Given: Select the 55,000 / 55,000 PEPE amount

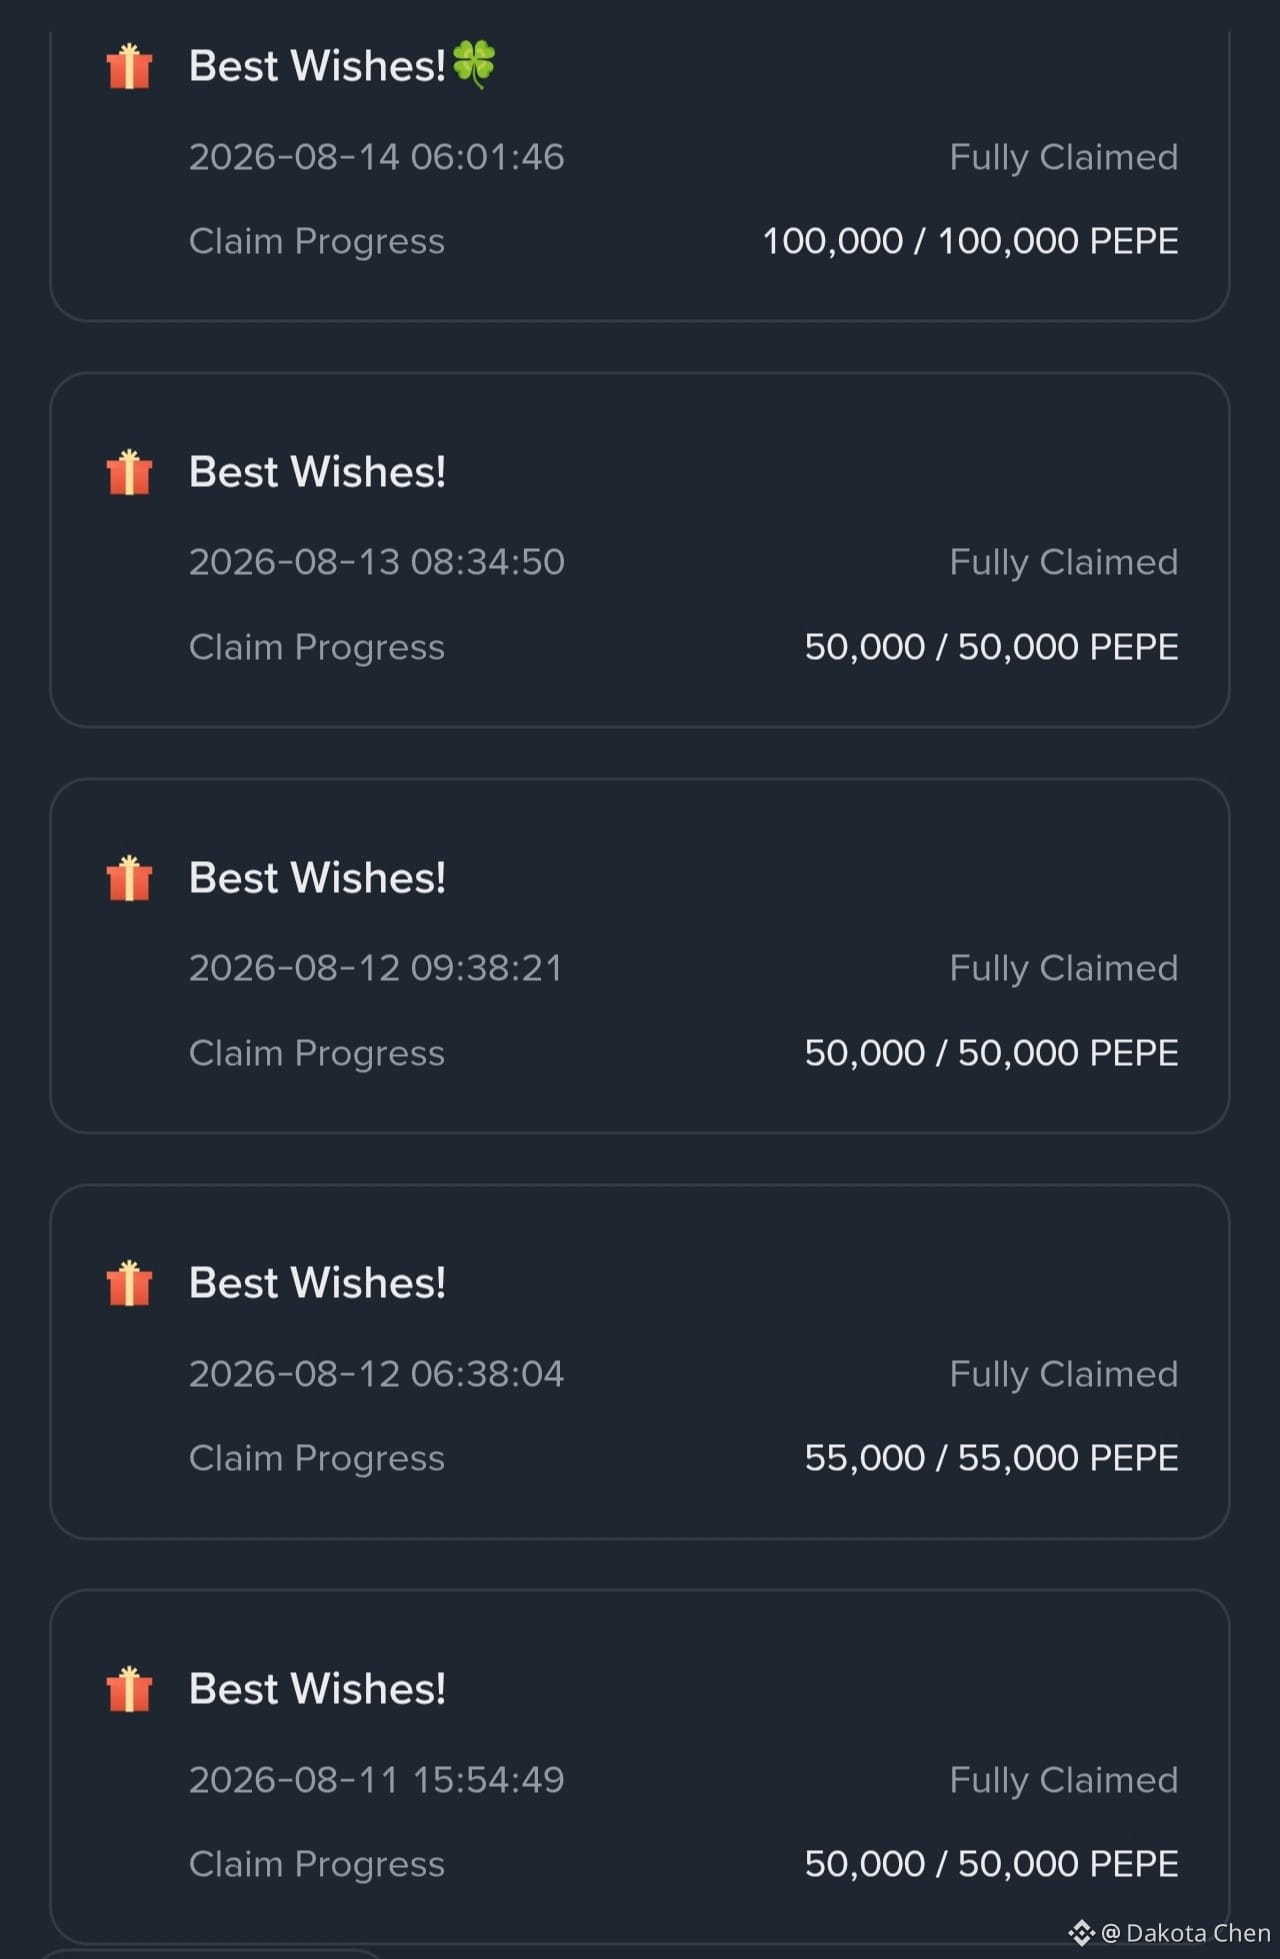Looking at the screenshot, I should coord(991,1458).
